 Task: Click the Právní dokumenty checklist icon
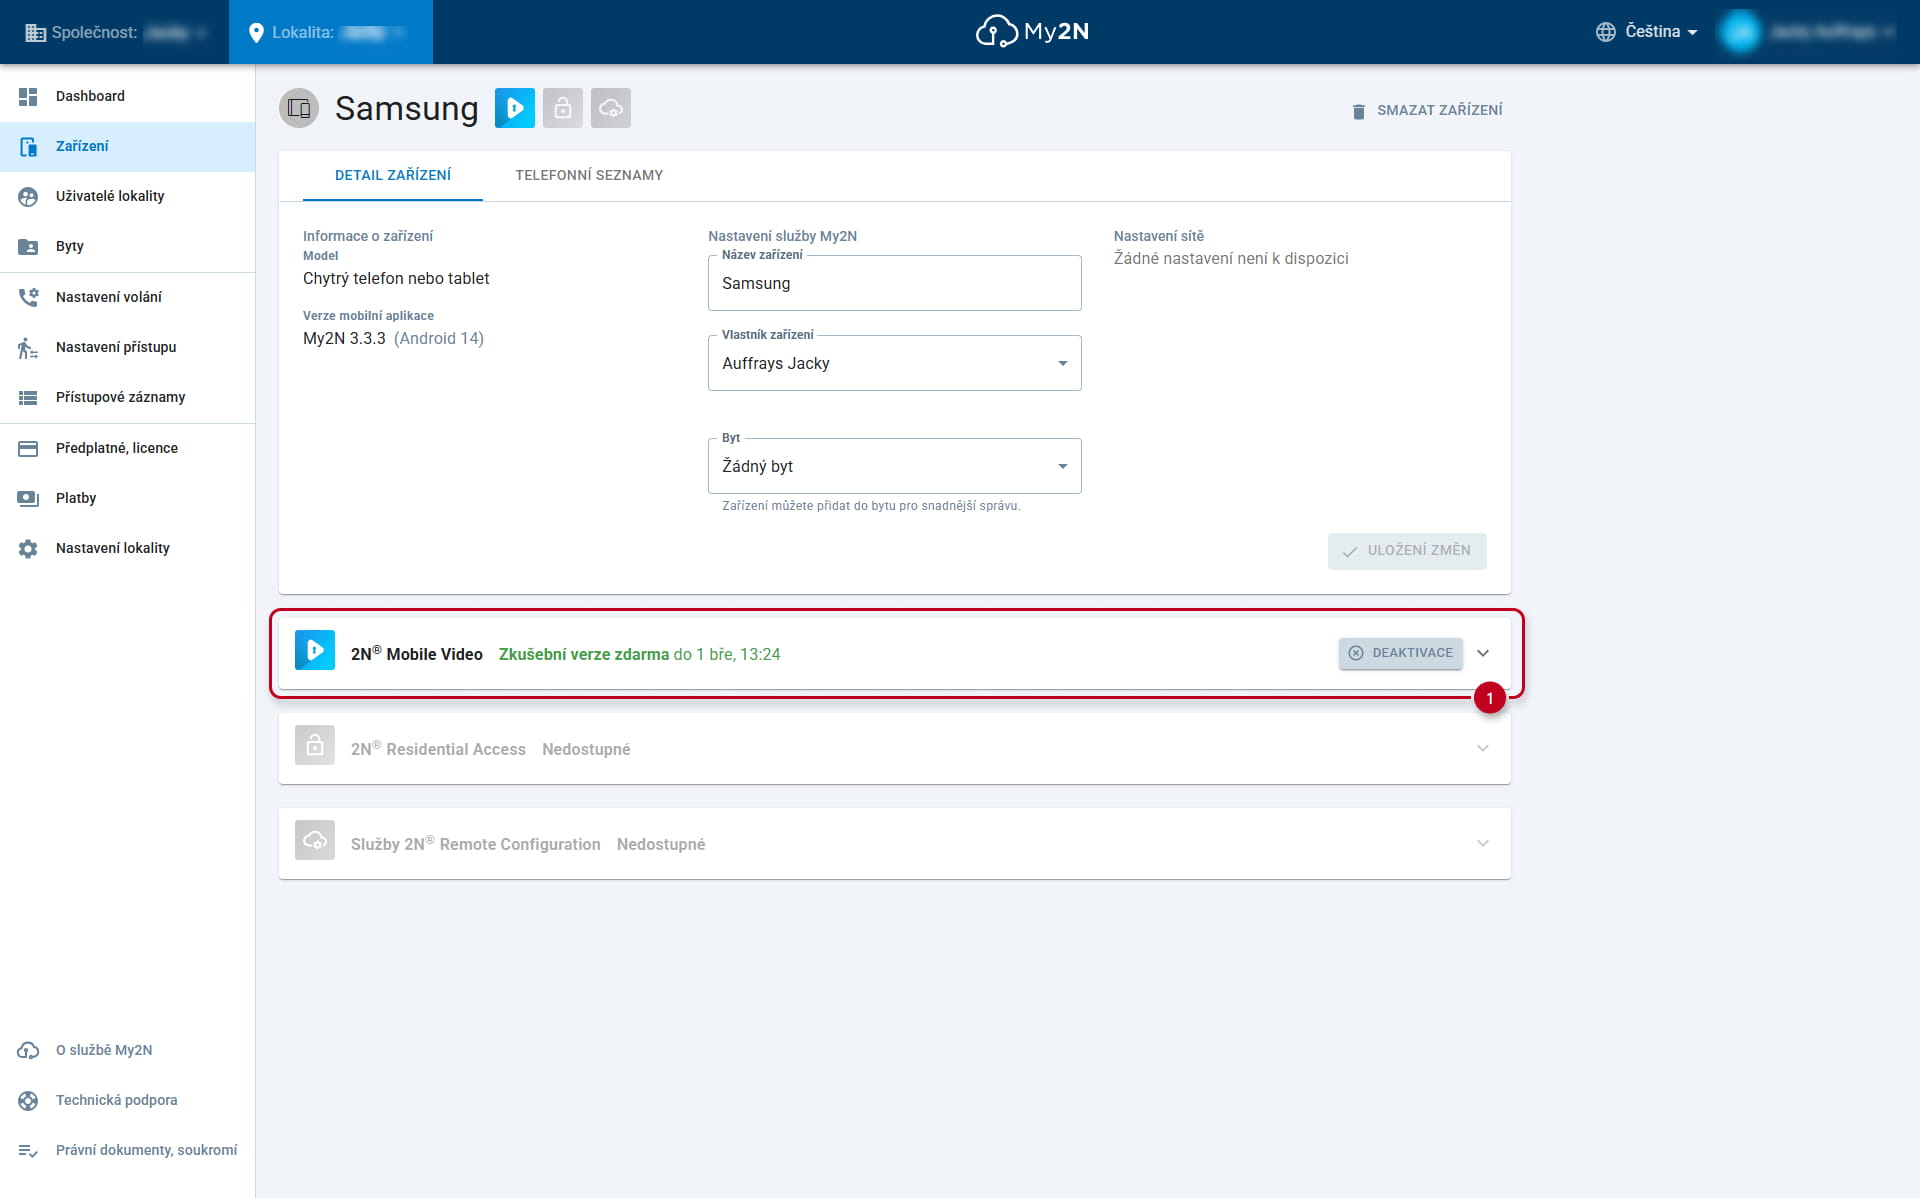click(x=28, y=1150)
